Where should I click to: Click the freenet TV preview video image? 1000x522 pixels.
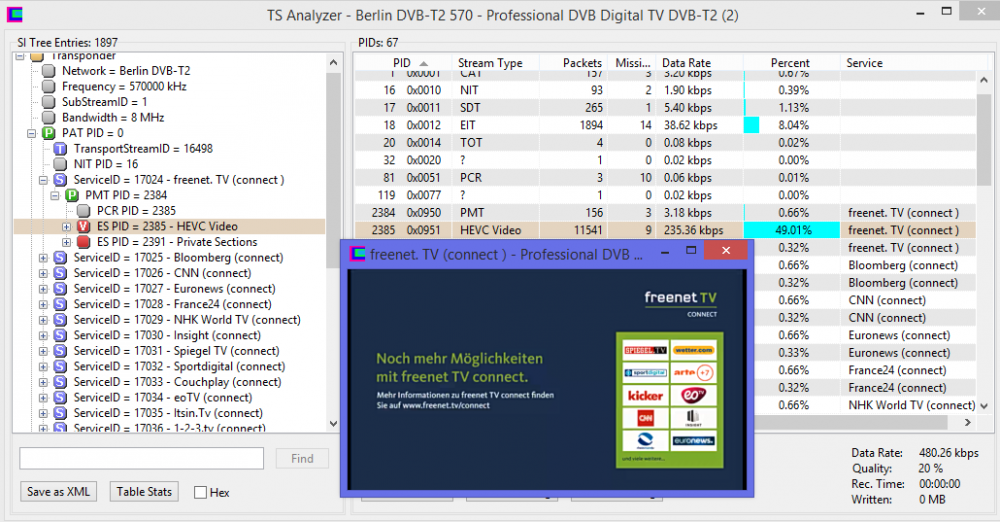(x=547, y=380)
